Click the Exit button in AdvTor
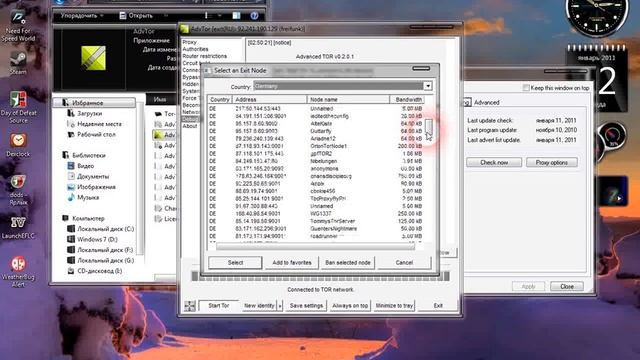This screenshot has height=360, width=640. point(438,306)
